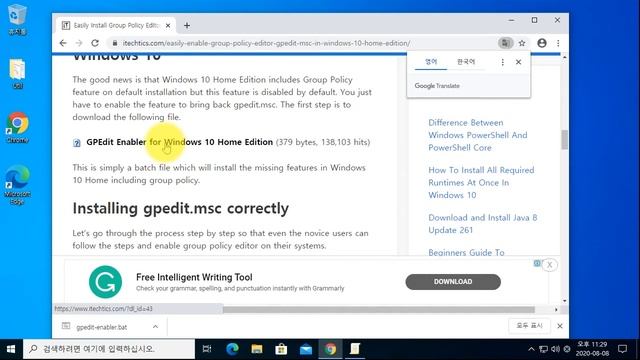The image size is (640, 360).
Task: Click the vertical page scrollbar thumb
Action: point(564,140)
